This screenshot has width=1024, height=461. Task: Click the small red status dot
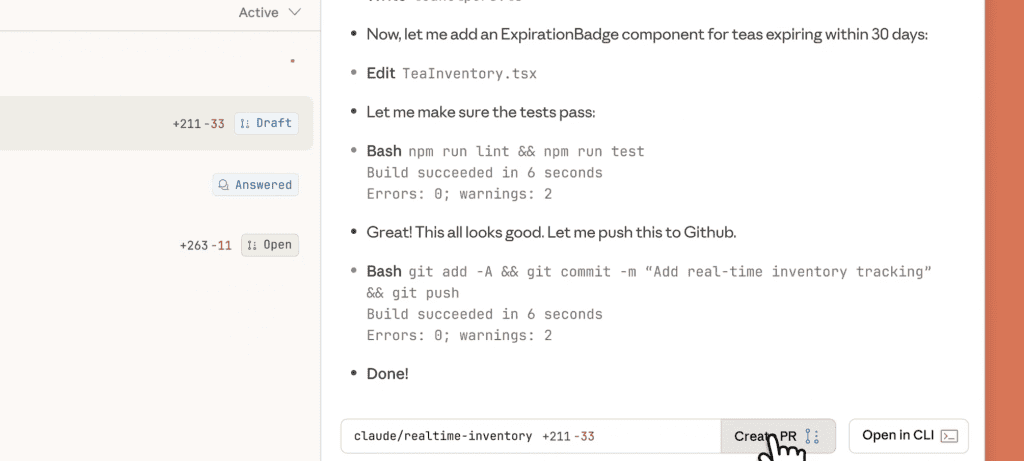pyautogui.click(x=292, y=62)
